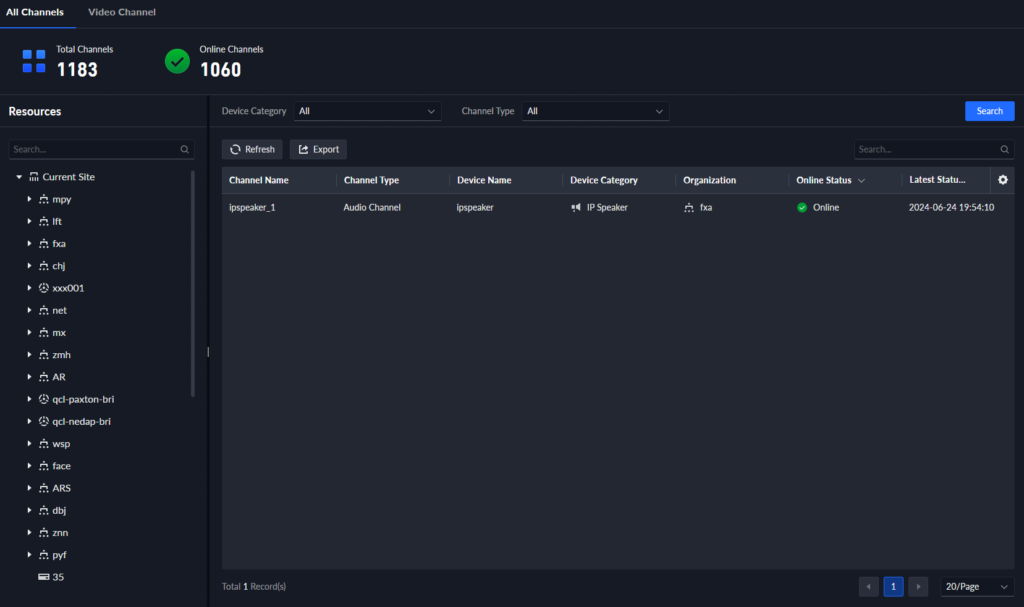Click the green Online Channels checkmark icon

(177, 61)
